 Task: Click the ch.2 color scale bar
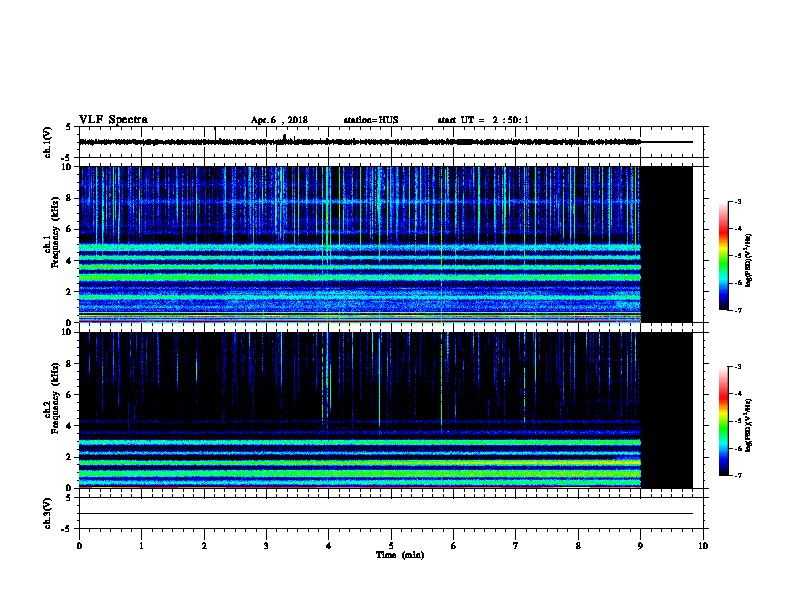click(x=723, y=421)
